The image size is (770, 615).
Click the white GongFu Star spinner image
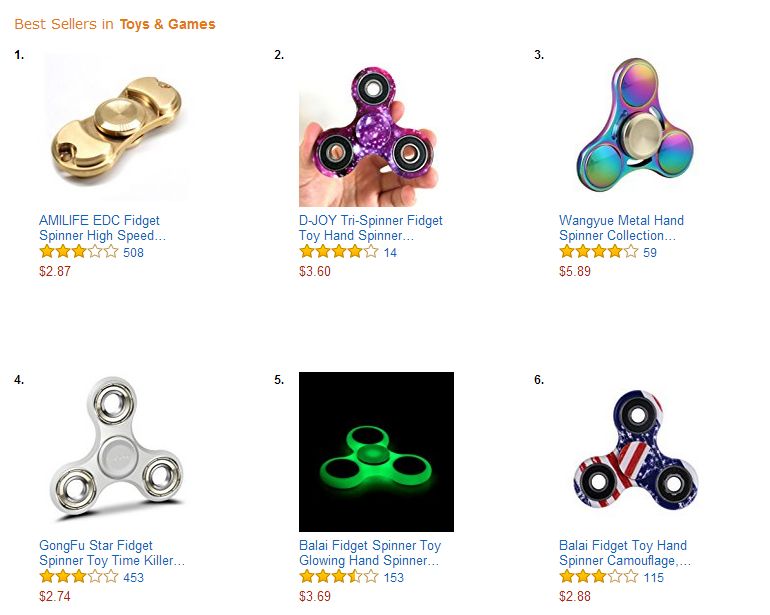[x=116, y=448]
